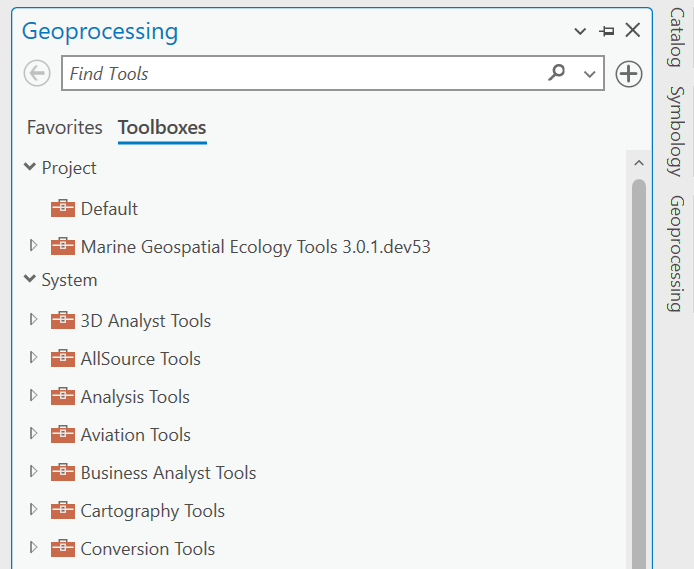Select the Analysis Tools label
694x569 pixels.
pos(135,397)
